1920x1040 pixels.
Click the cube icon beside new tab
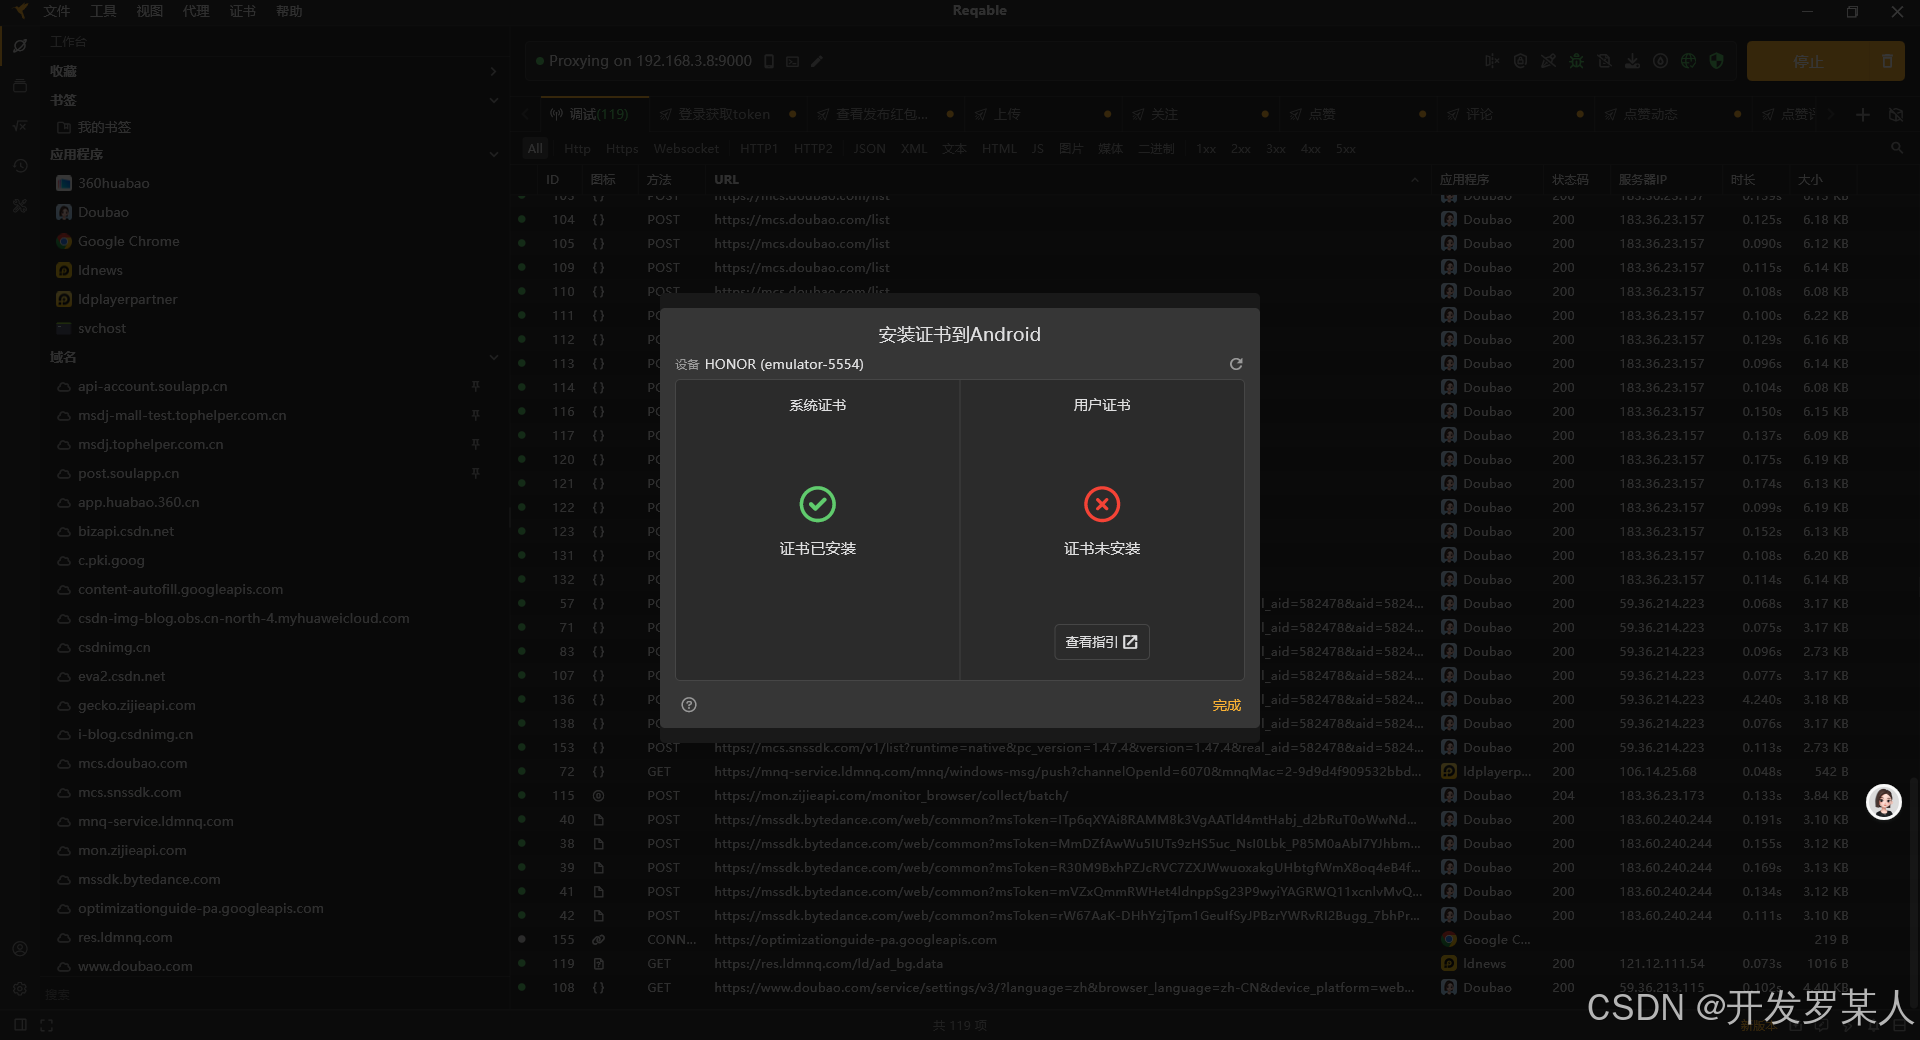pos(1895,115)
